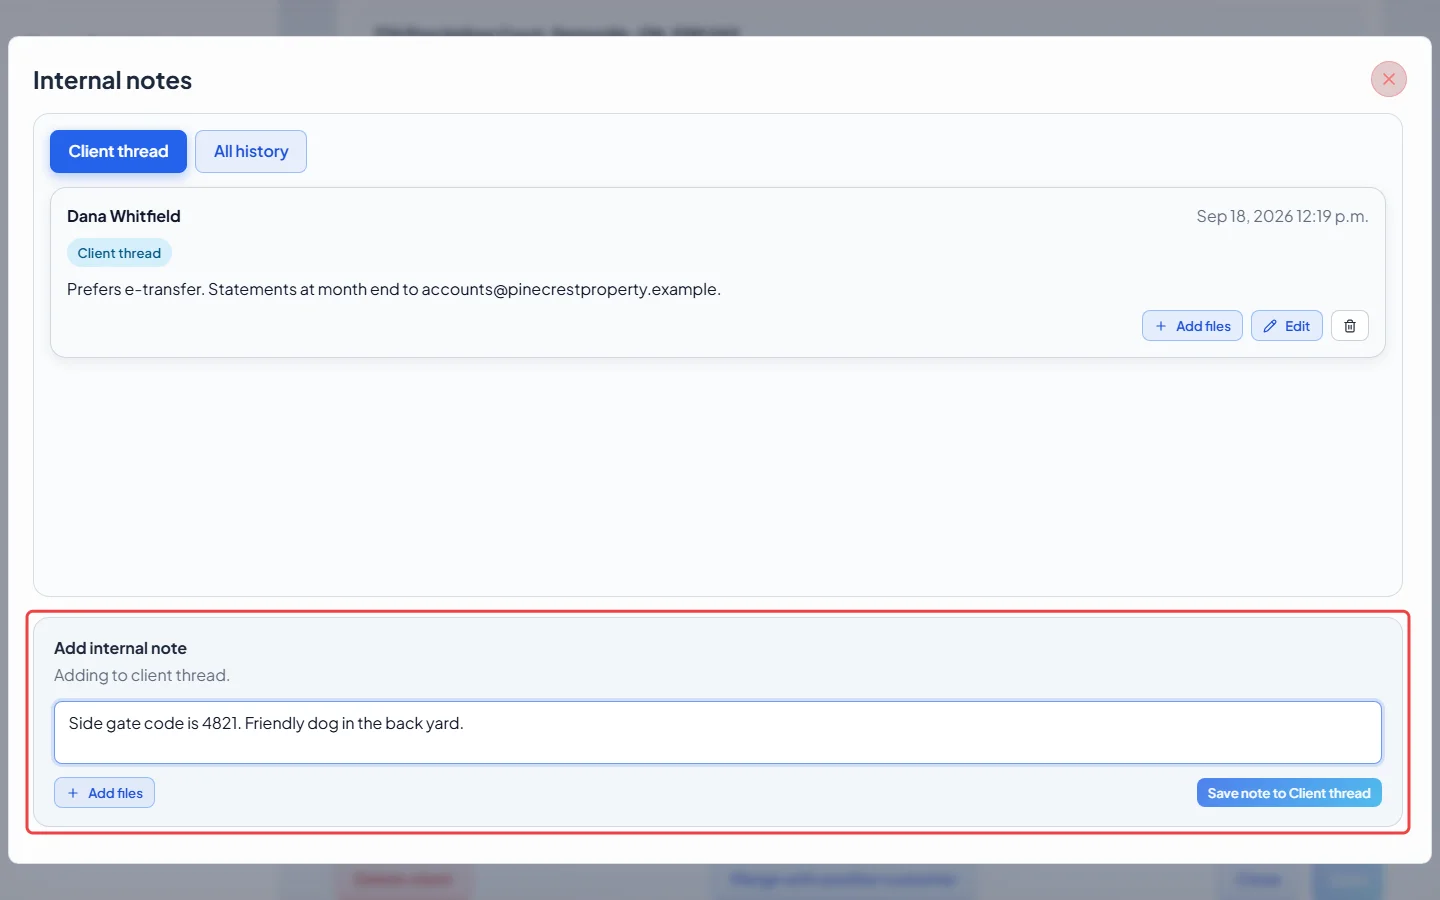
Task: Click the 'Sep 18, 2026 12:19 p.m.' timestamp
Action: click(1282, 216)
